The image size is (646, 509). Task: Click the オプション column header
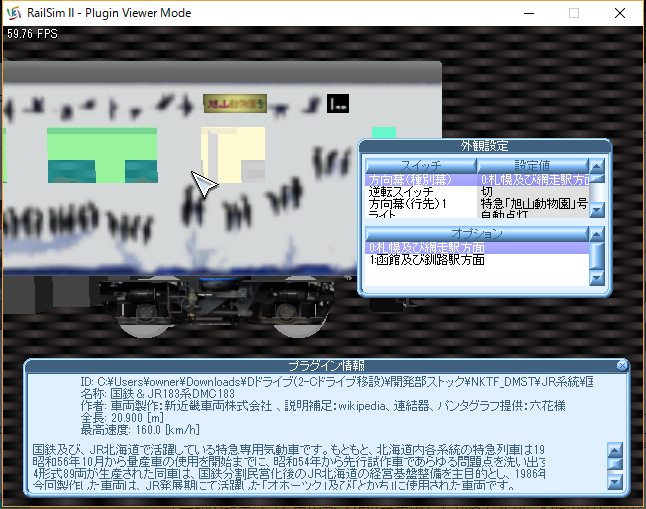point(477,234)
